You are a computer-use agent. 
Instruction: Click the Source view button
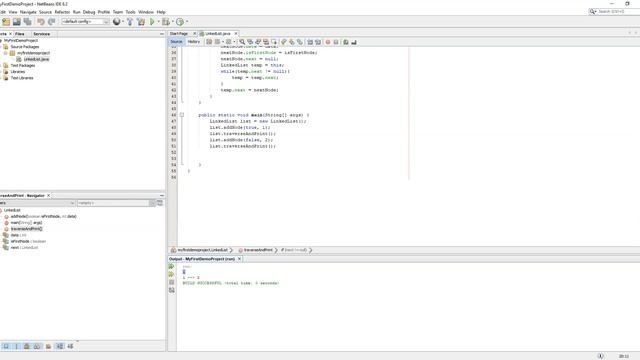pyautogui.click(x=176, y=42)
